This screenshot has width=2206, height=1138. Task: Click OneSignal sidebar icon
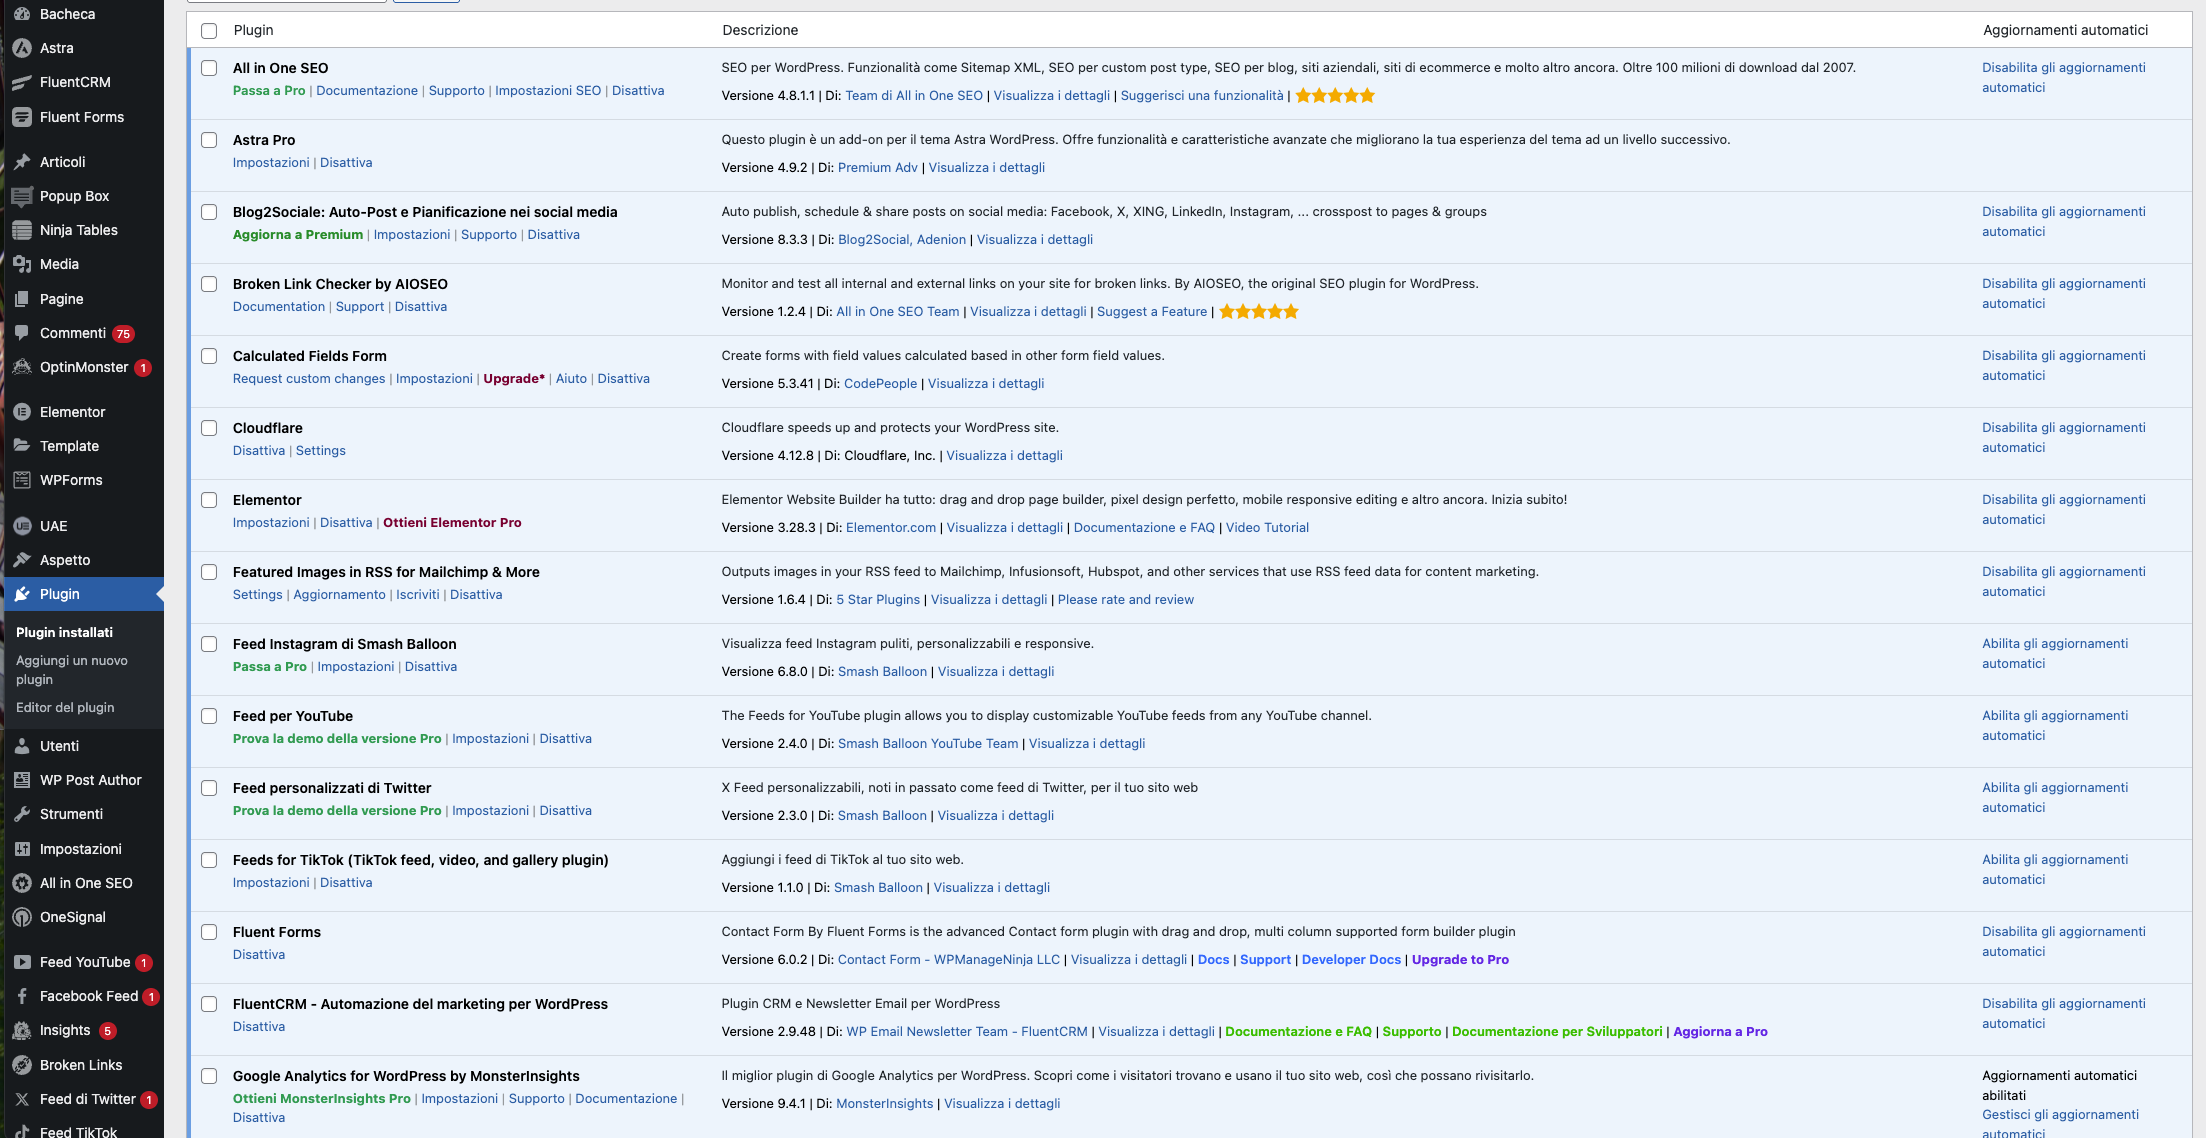click(22, 917)
